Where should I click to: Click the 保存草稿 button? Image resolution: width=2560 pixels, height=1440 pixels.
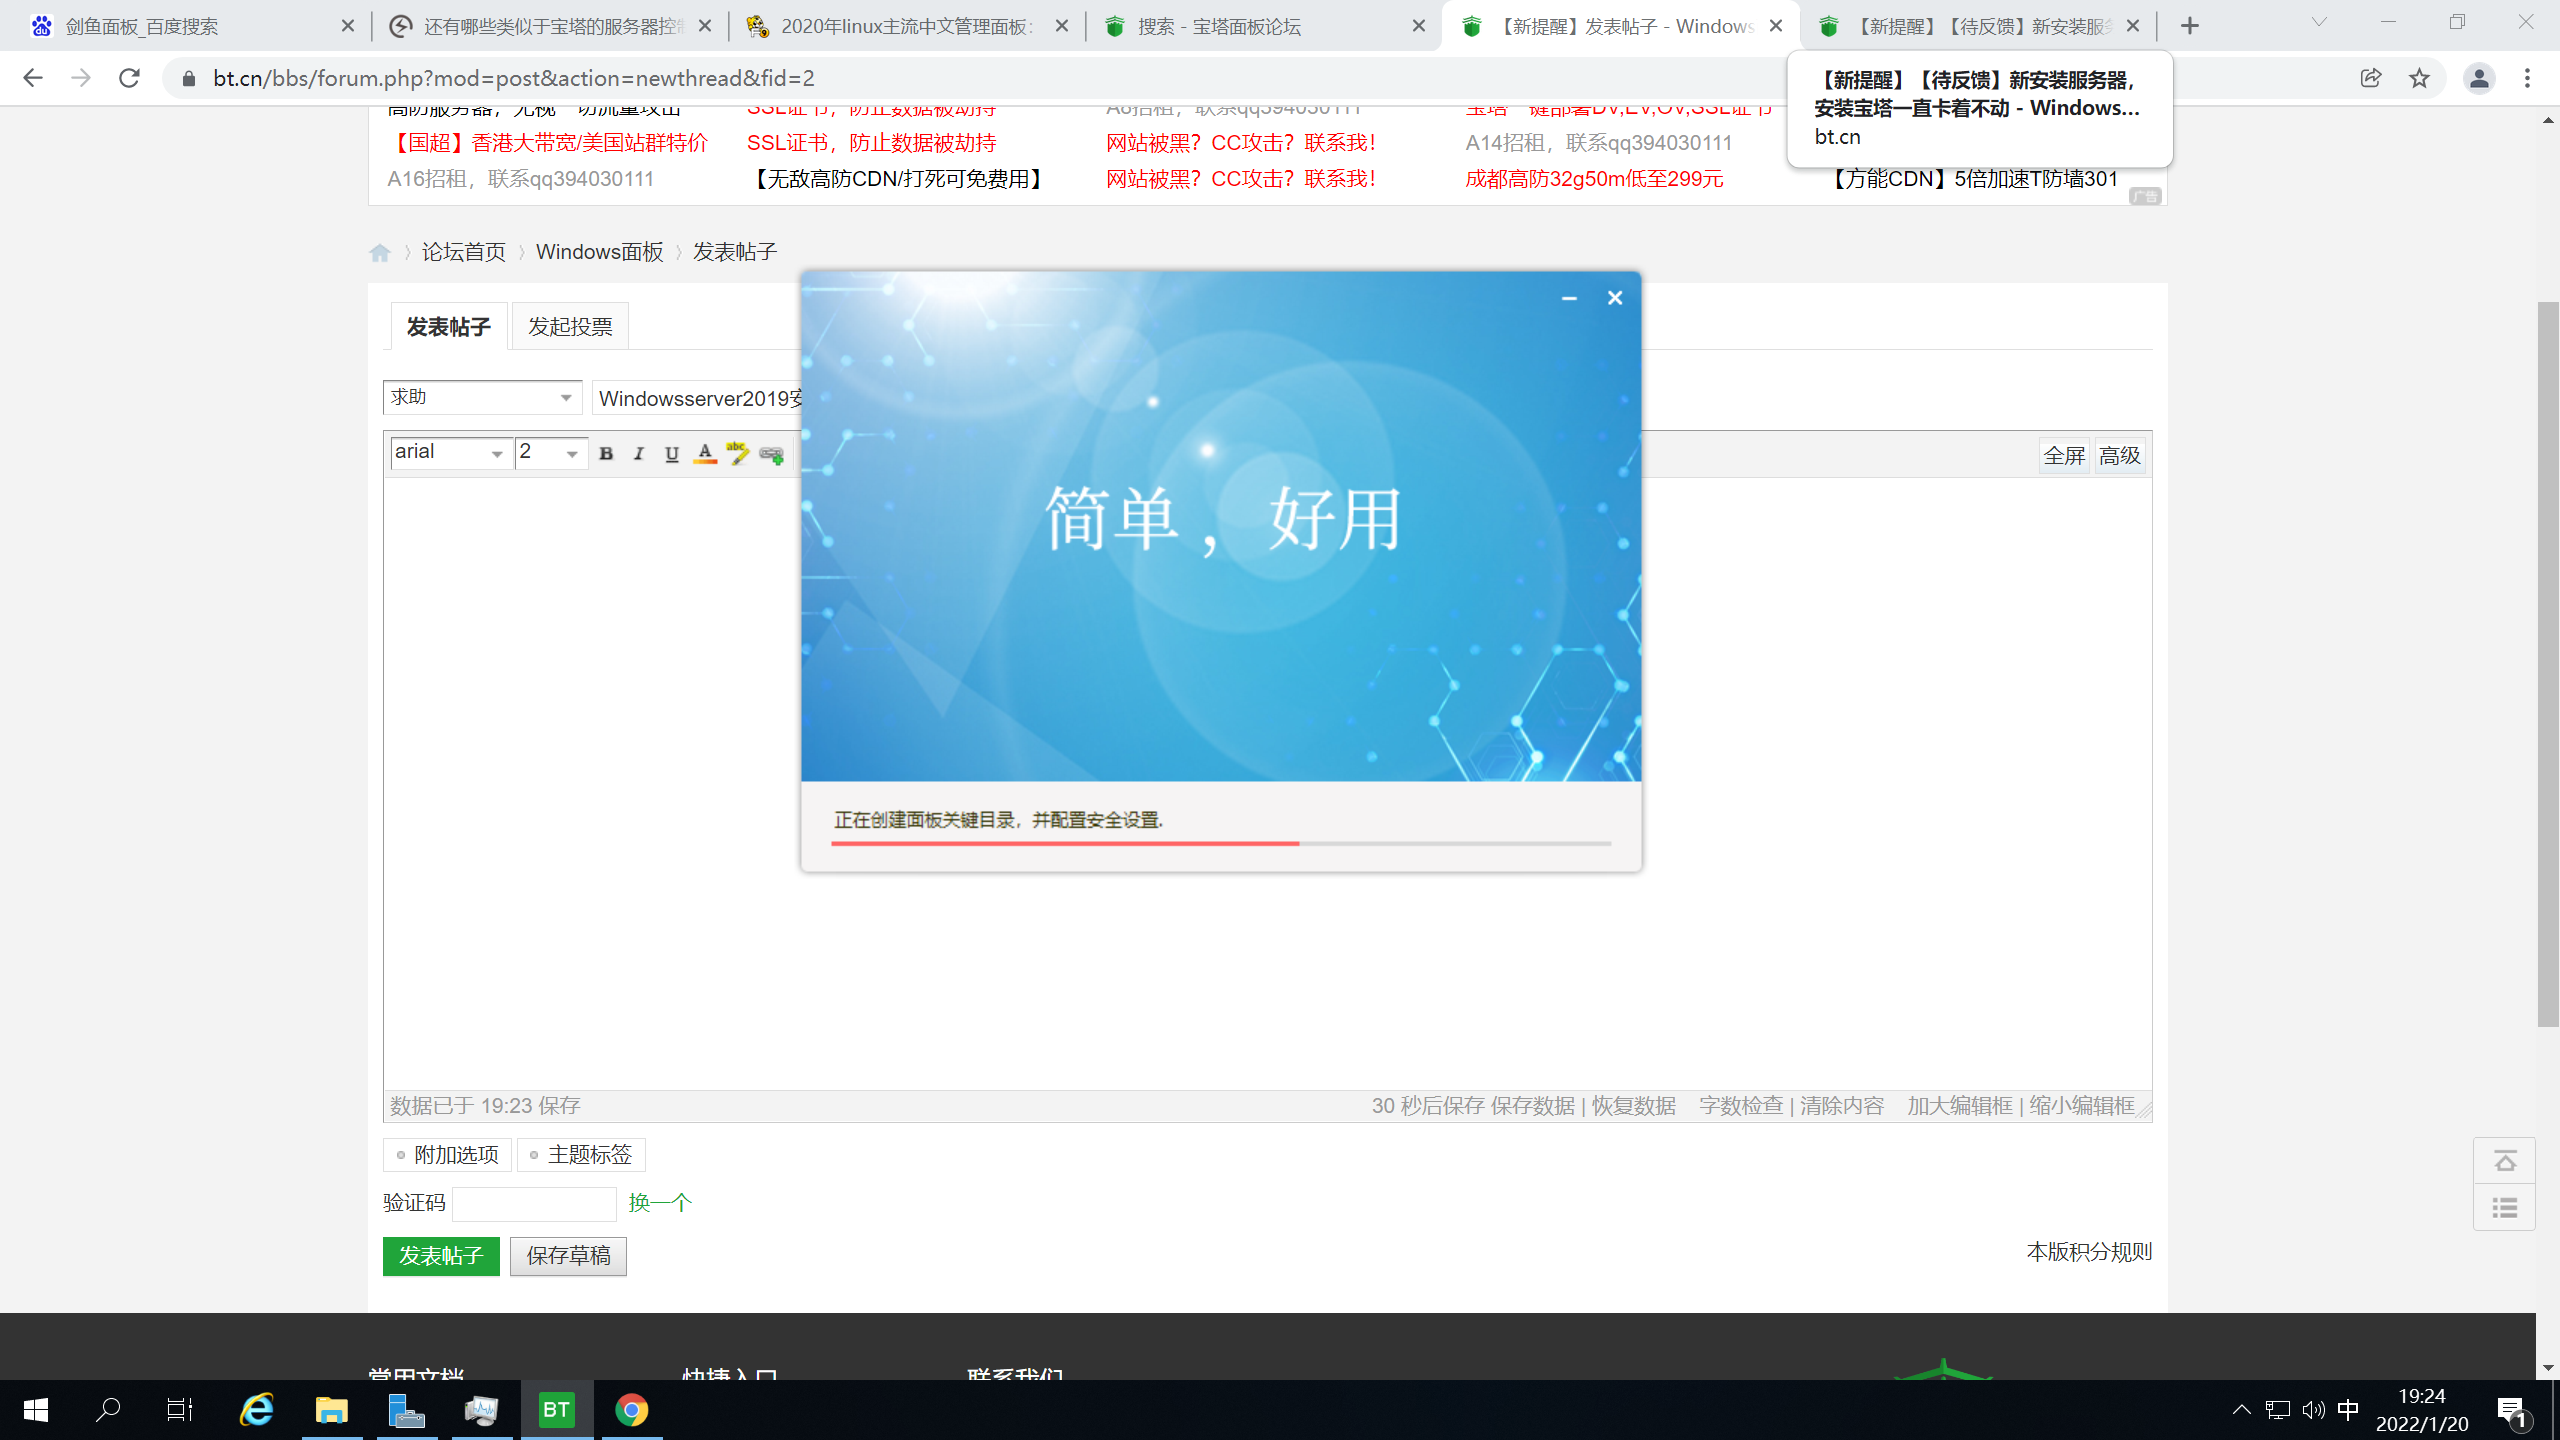point(568,1256)
